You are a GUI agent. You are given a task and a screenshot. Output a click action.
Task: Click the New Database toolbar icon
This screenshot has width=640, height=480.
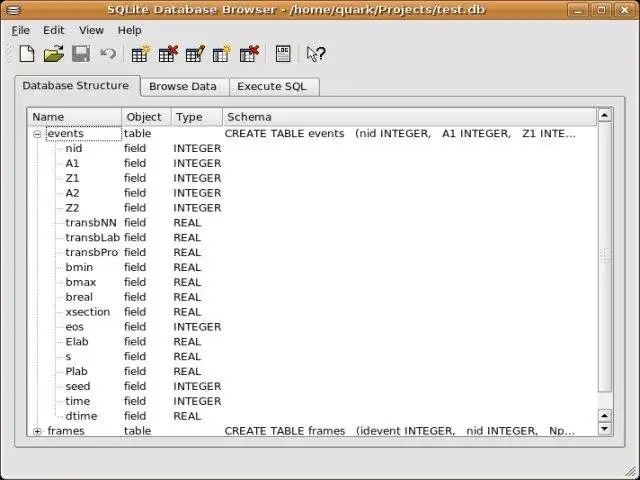[27, 54]
